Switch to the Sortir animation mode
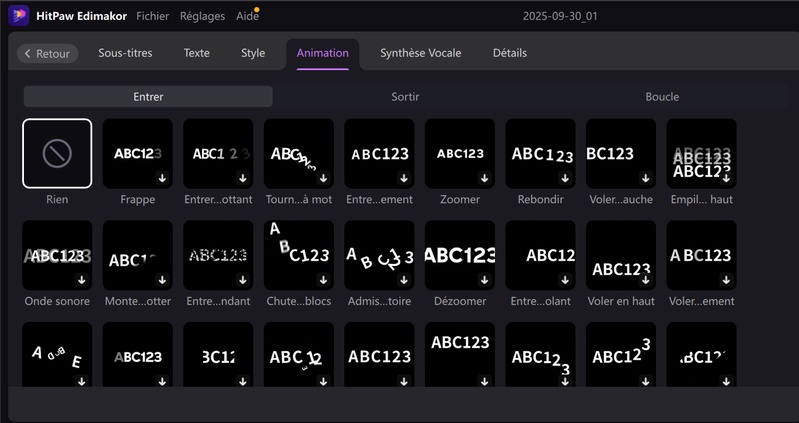Viewport: 799px width, 423px height. [405, 97]
